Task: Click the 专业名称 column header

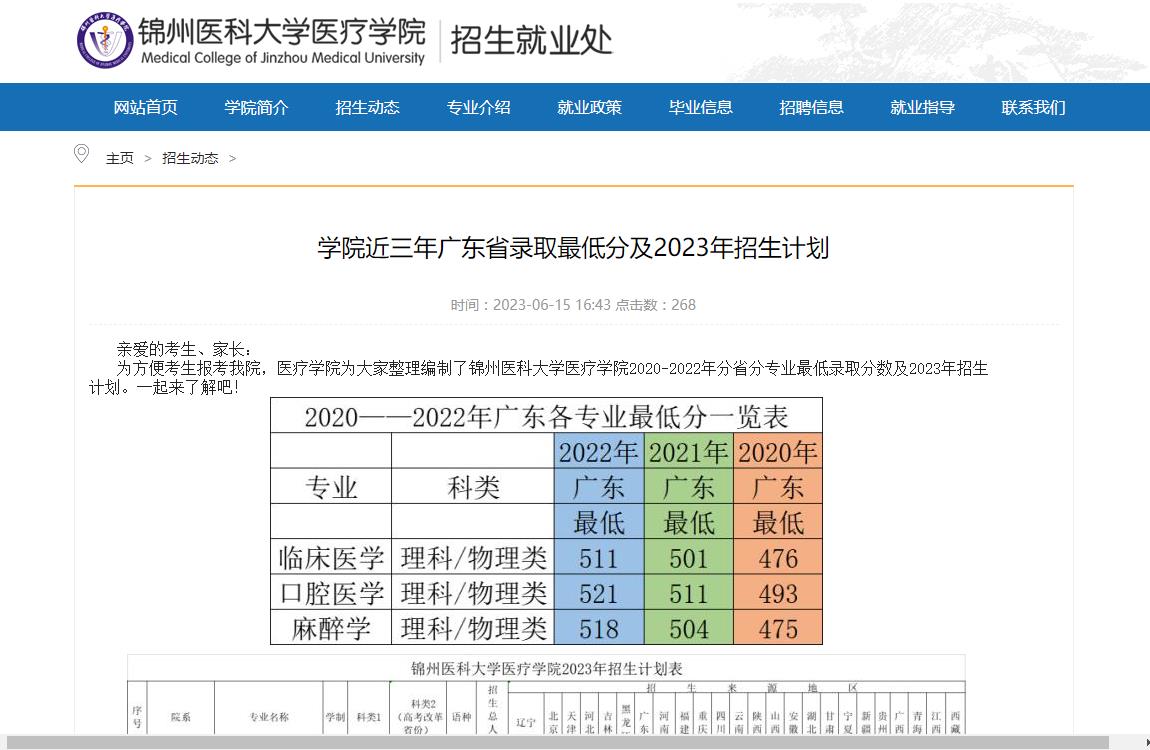Action: click(x=268, y=716)
